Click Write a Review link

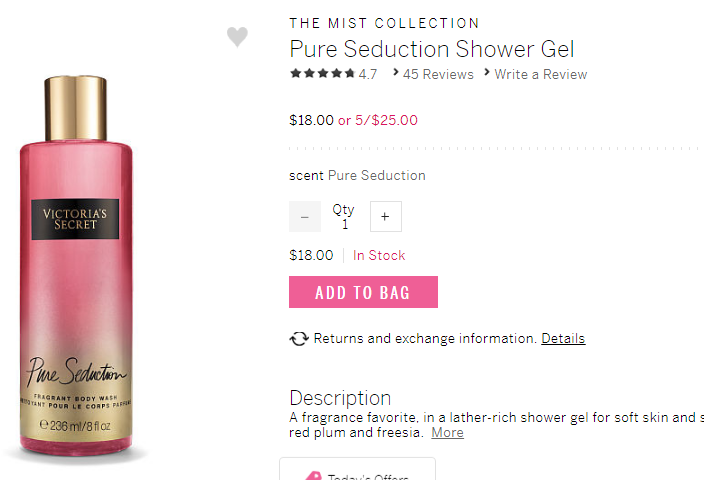[540, 74]
